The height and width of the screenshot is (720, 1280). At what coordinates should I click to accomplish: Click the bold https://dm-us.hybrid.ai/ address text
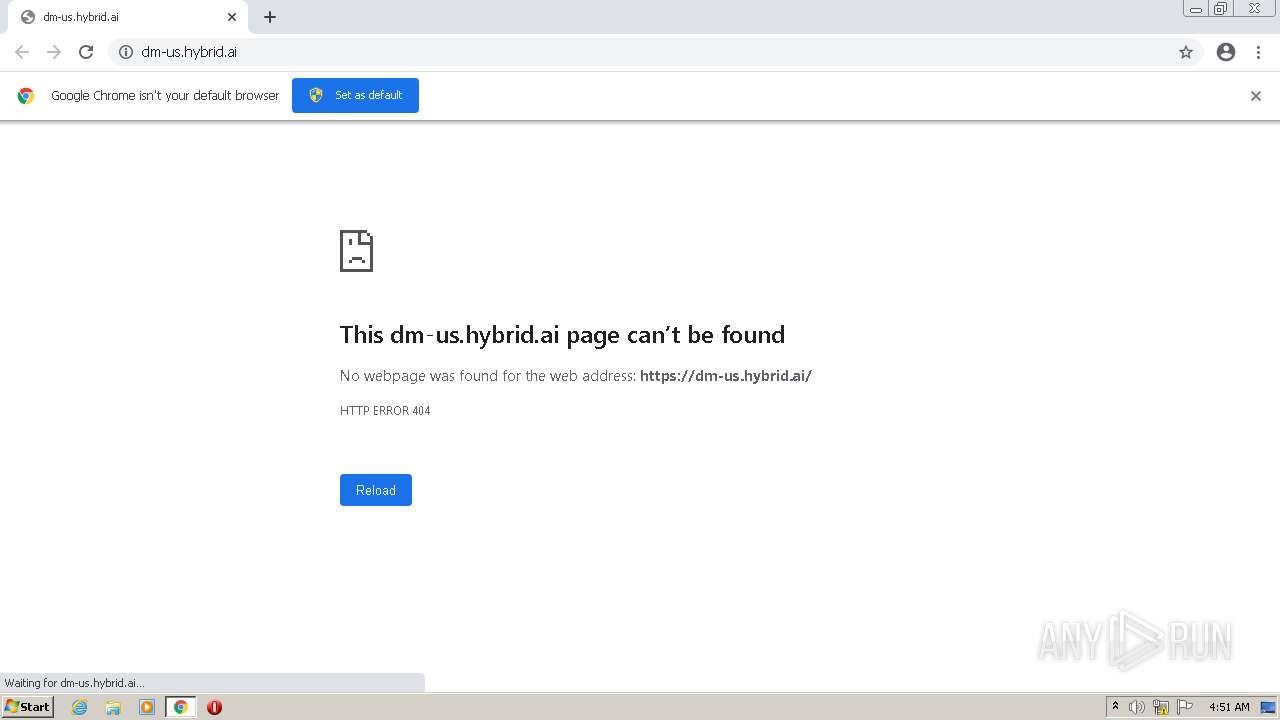click(x=726, y=376)
